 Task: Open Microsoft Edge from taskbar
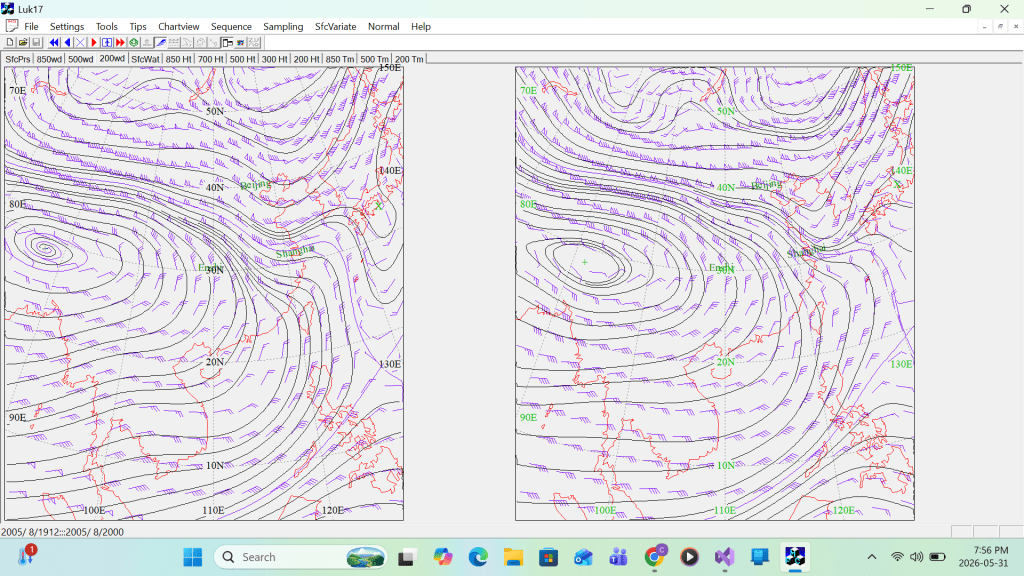pos(478,557)
